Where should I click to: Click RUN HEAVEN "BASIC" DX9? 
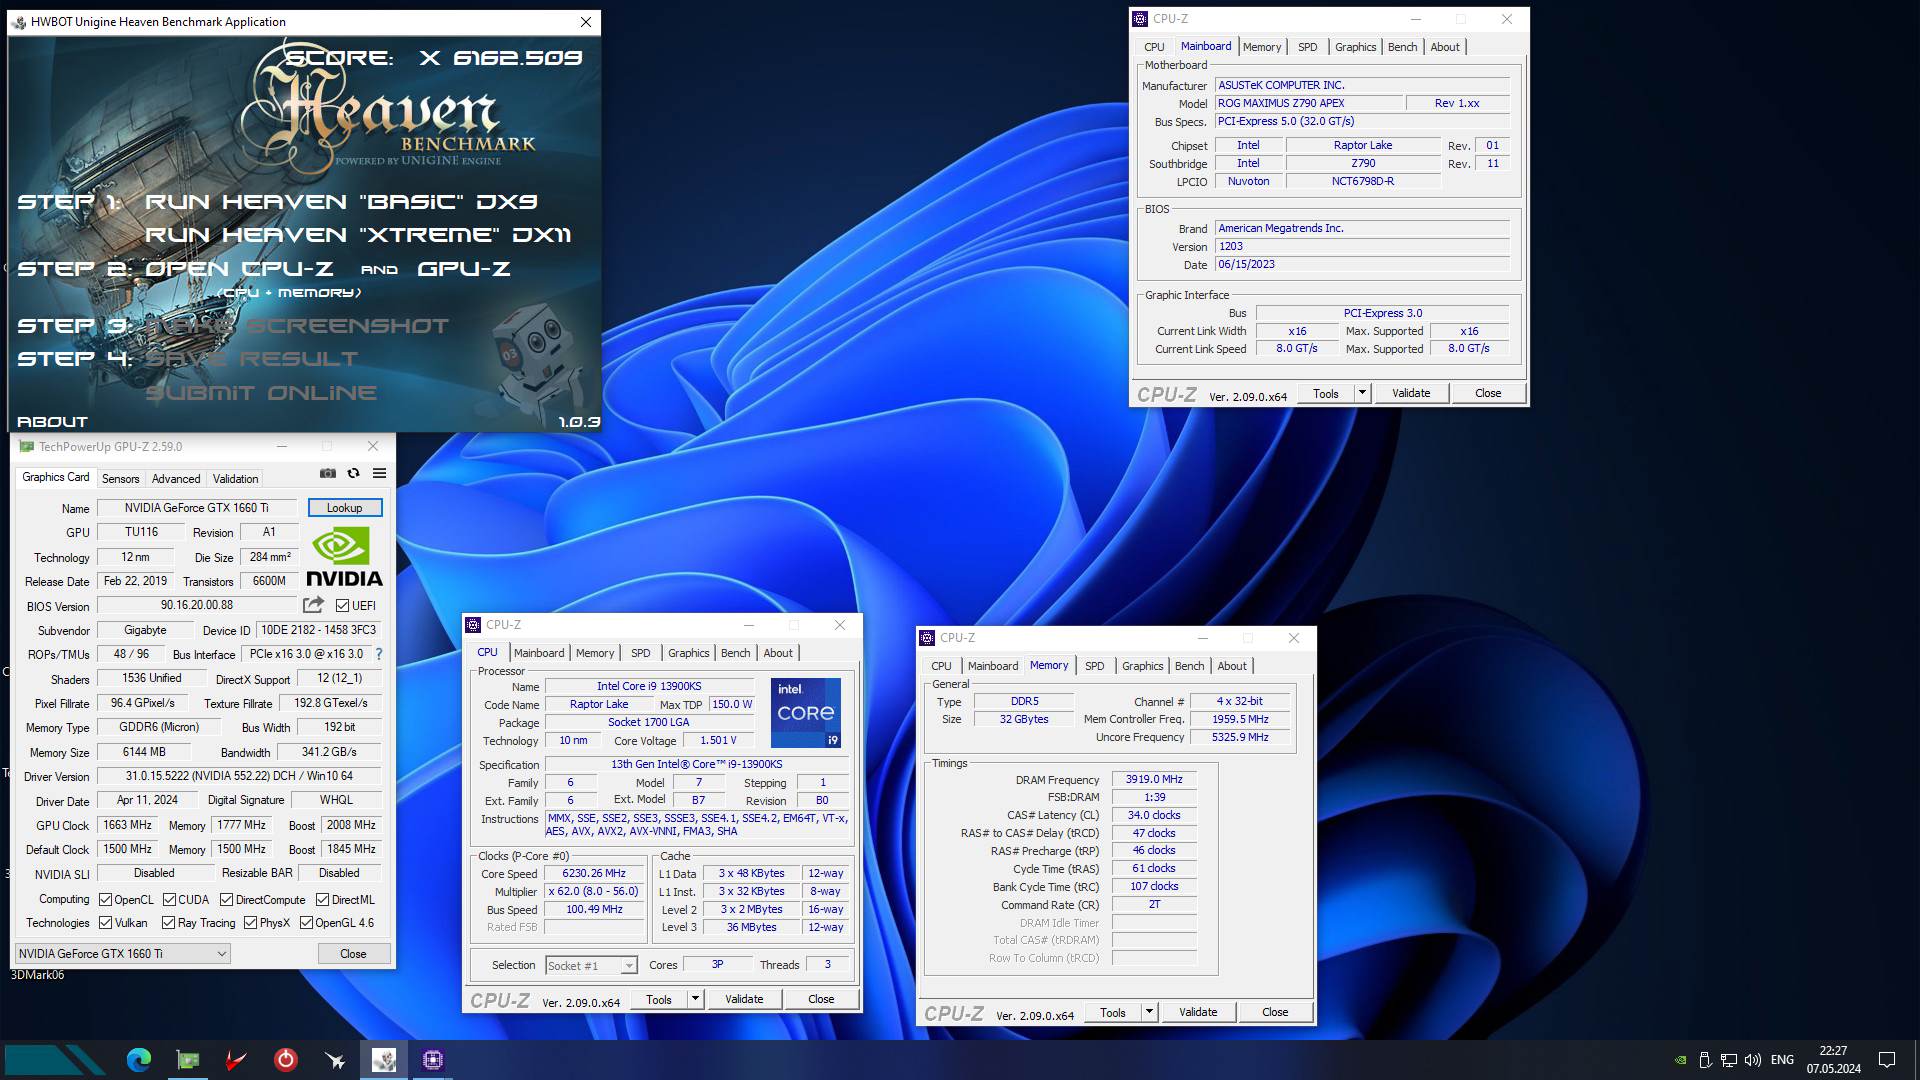pyautogui.click(x=341, y=202)
